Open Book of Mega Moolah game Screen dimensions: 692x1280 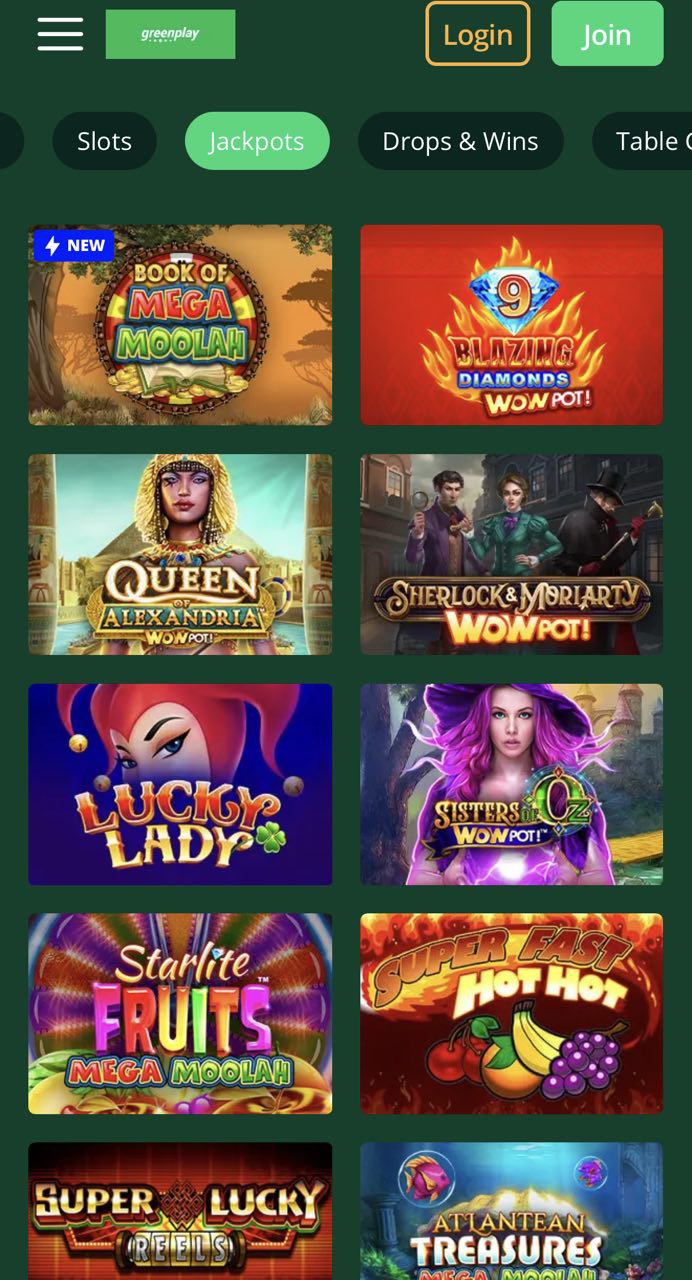(x=180, y=325)
